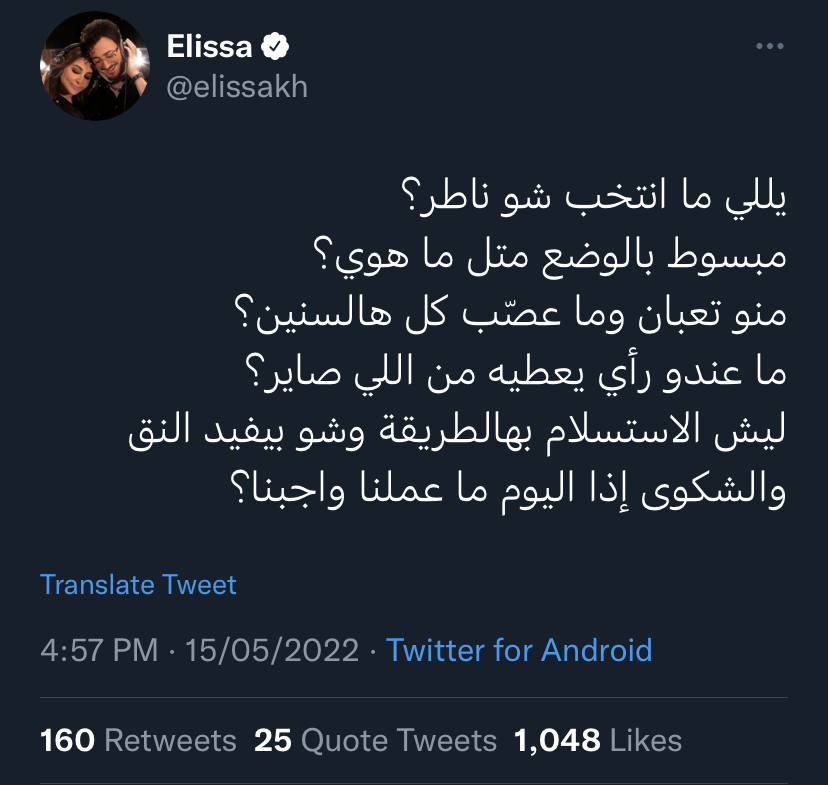Click Translate Tweet link
This screenshot has height=785, width=828.
tap(138, 585)
